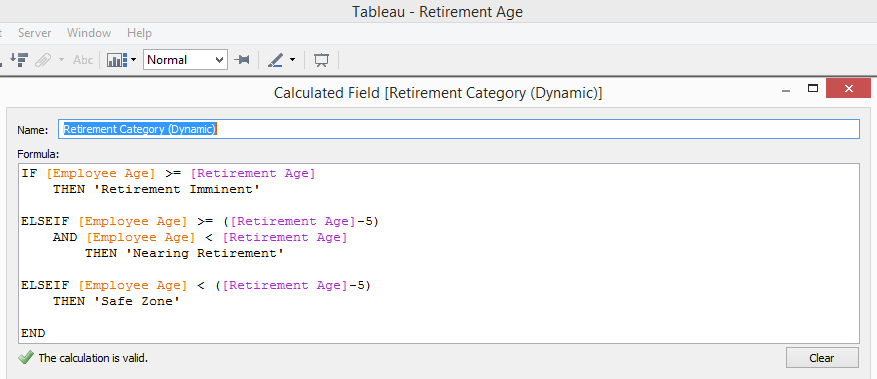Open the Server menu
Screen dimensions: 877x379
(34, 33)
